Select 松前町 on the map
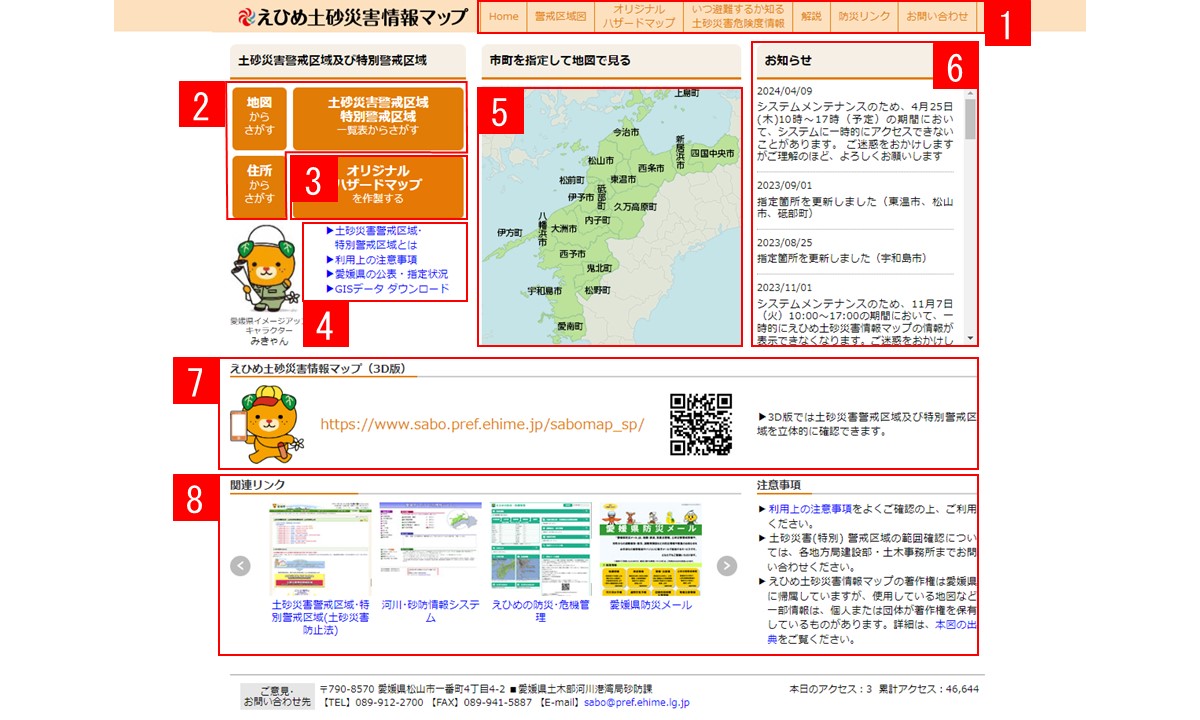This screenshot has height=720, width=1200. point(574,180)
